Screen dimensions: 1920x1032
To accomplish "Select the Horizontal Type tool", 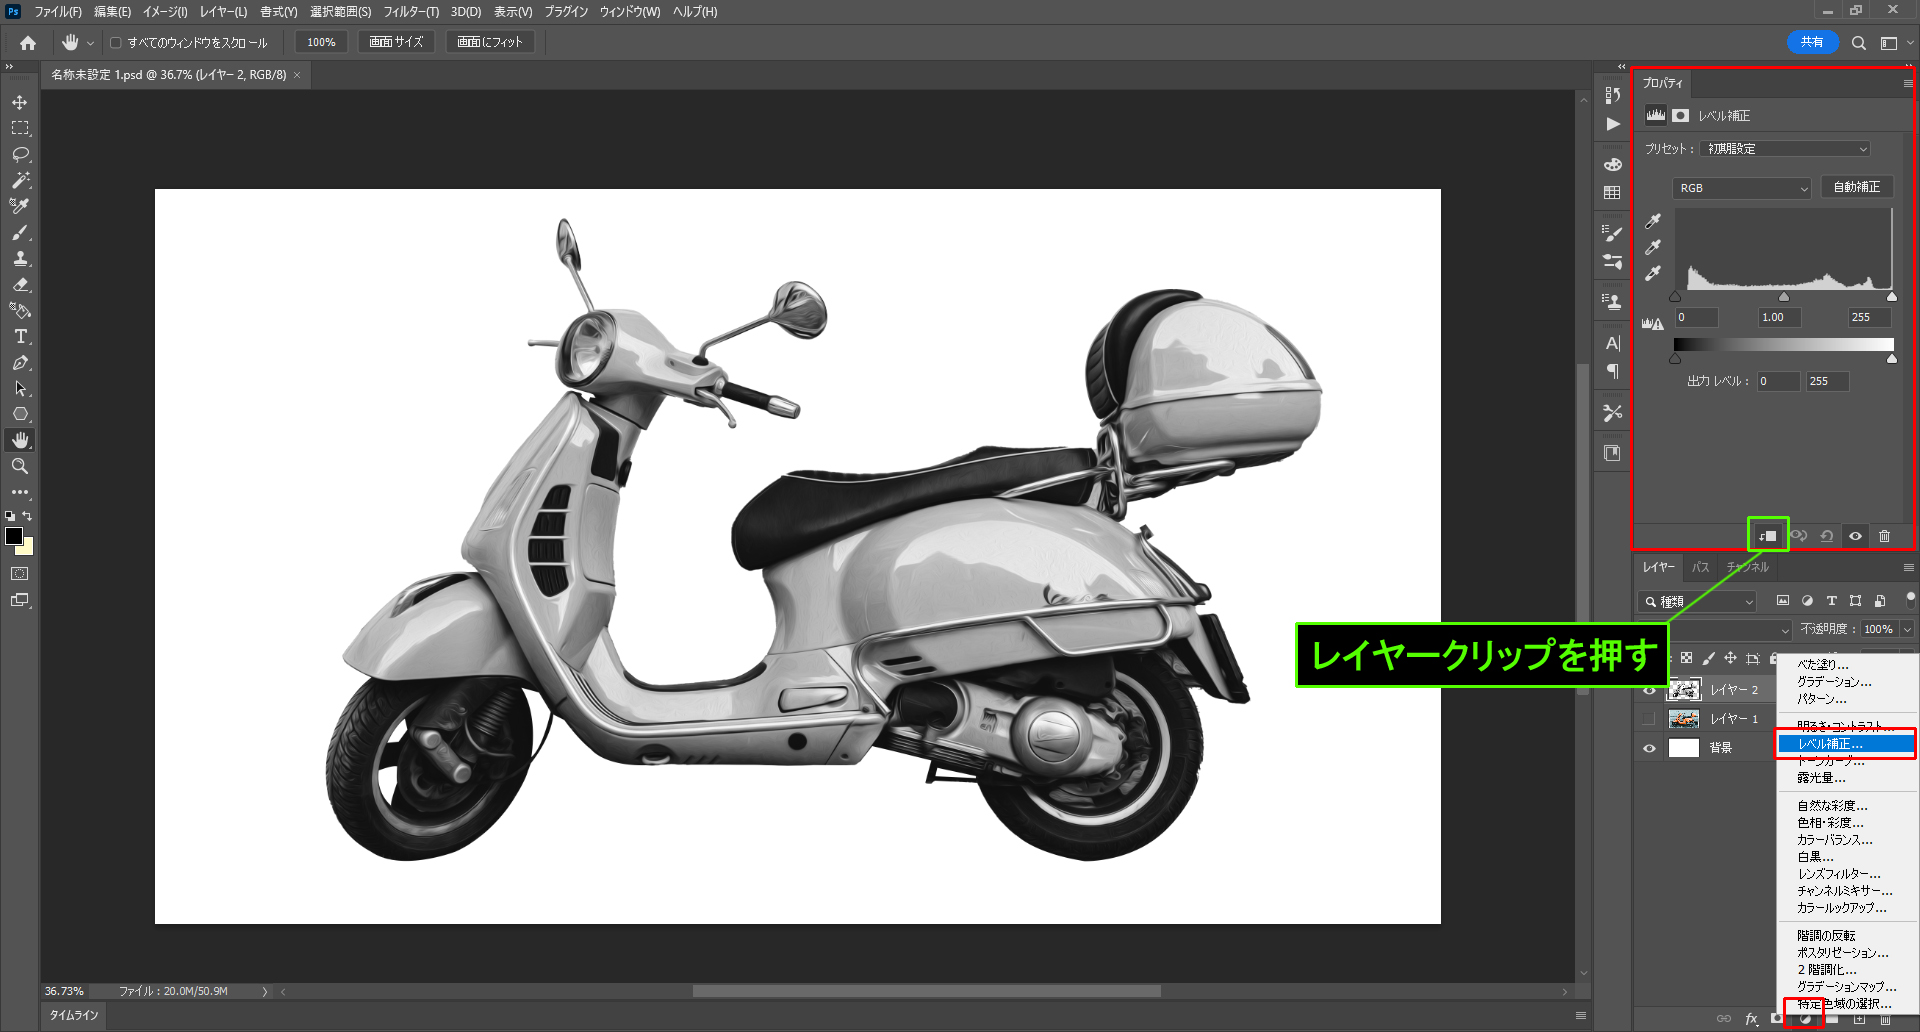I will [x=20, y=337].
